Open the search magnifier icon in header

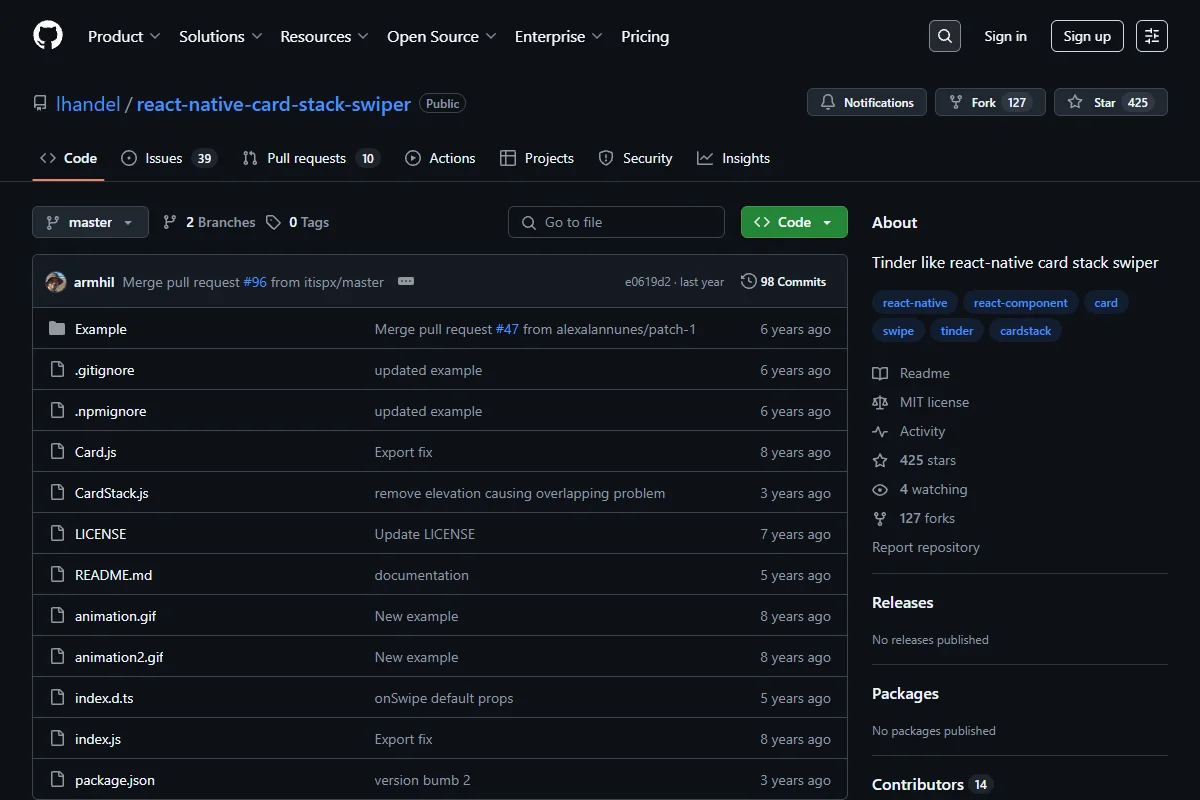coord(945,36)
